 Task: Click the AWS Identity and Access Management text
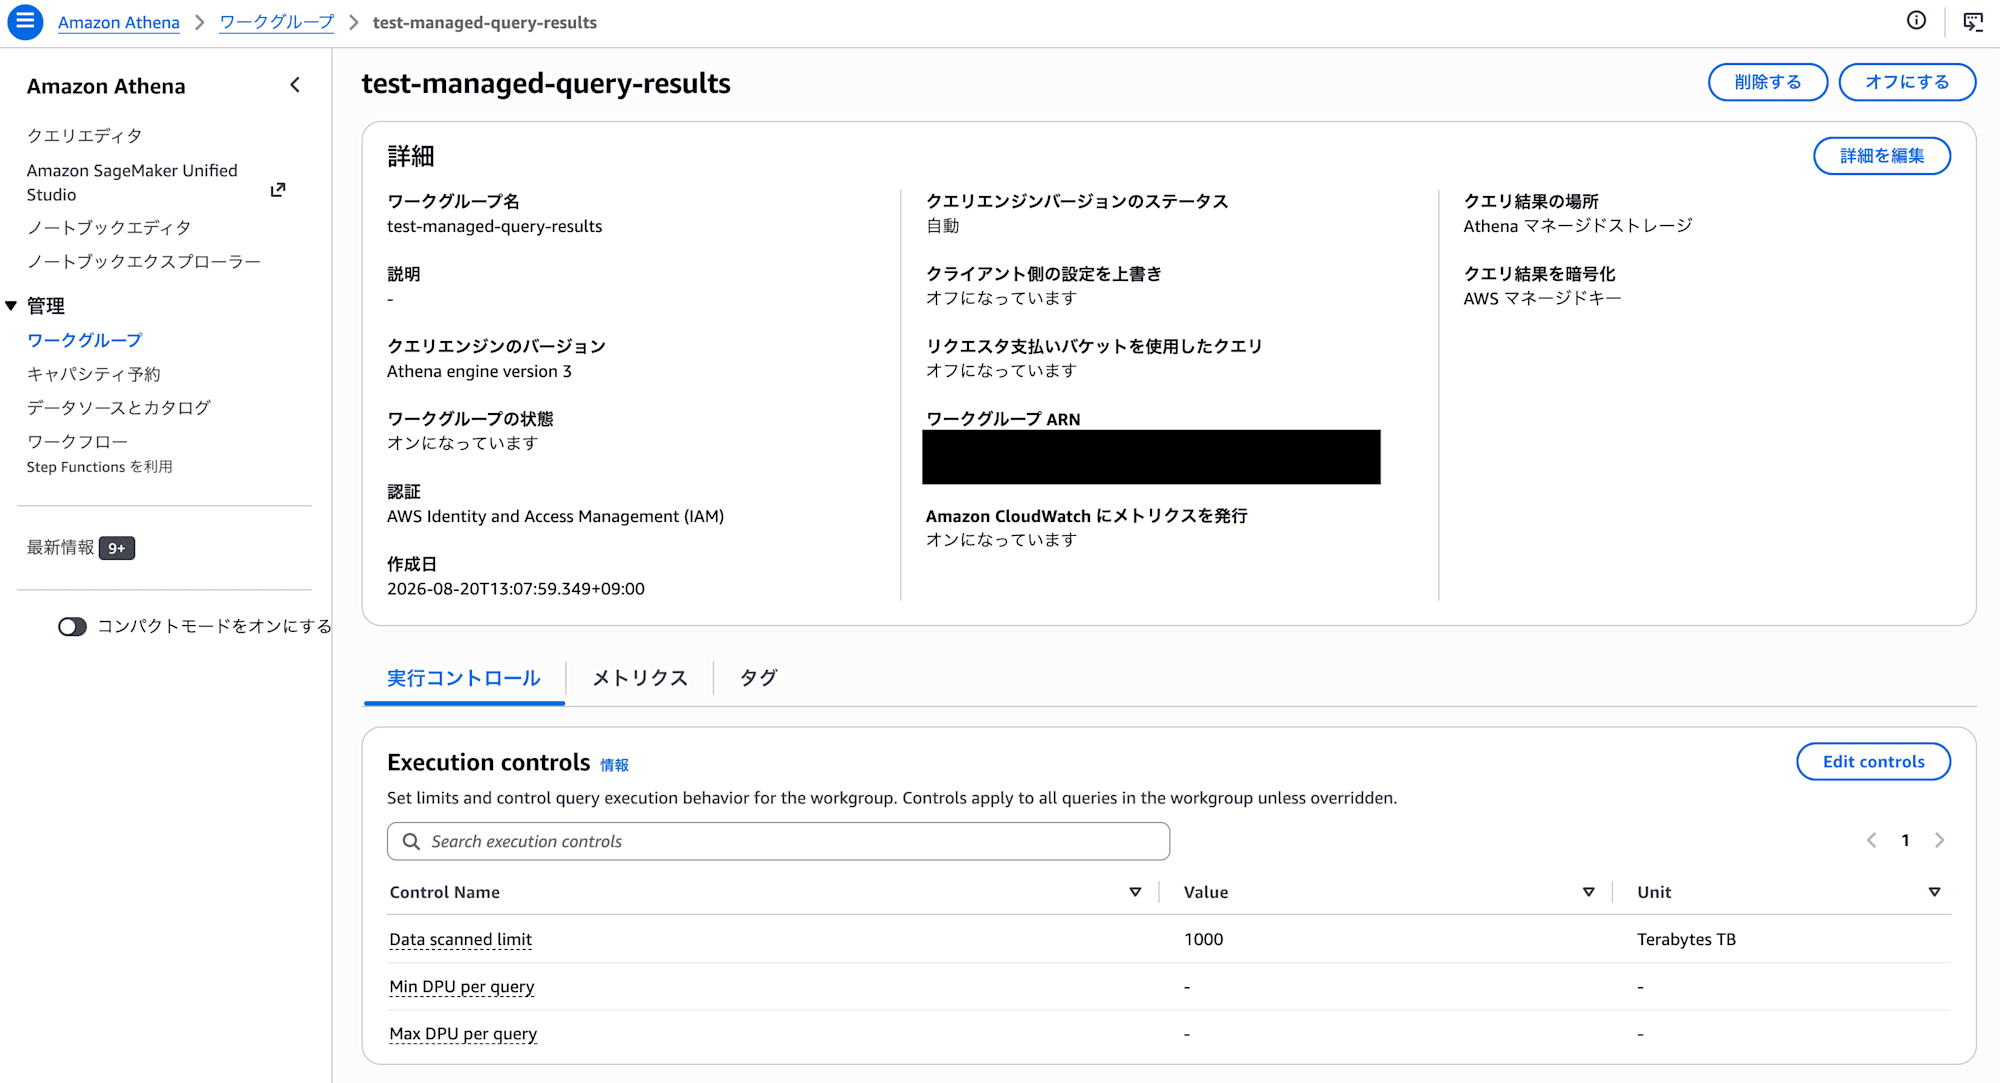[x=555, y=517]
